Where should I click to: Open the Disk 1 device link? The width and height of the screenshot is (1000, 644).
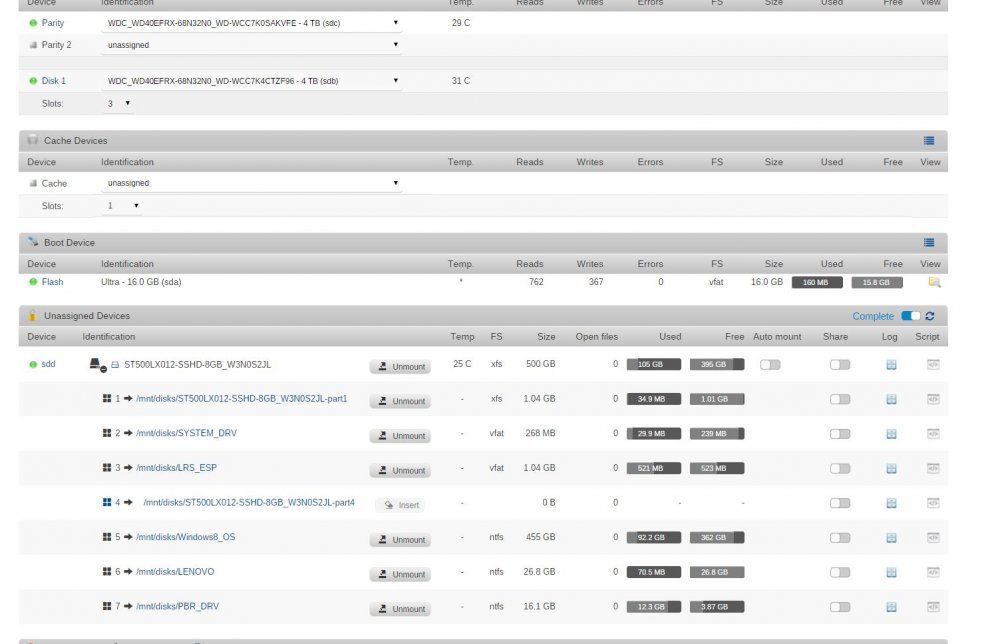(x=54, y=81)
